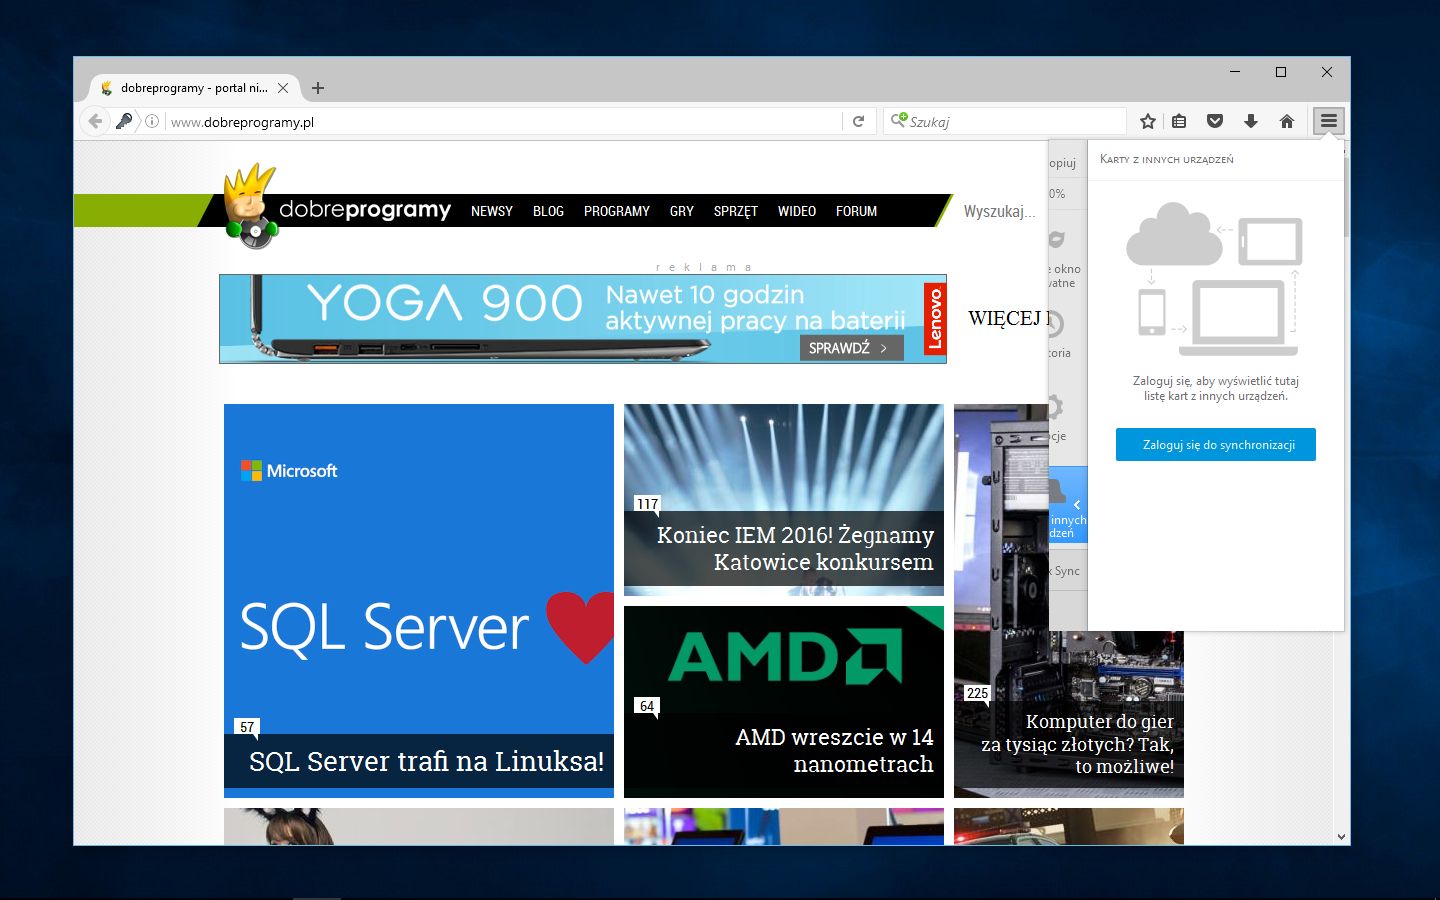Click the dobreprogramy wordmark in the header
This screenshot has height=900, width=1440.
[x=365, y=210]
